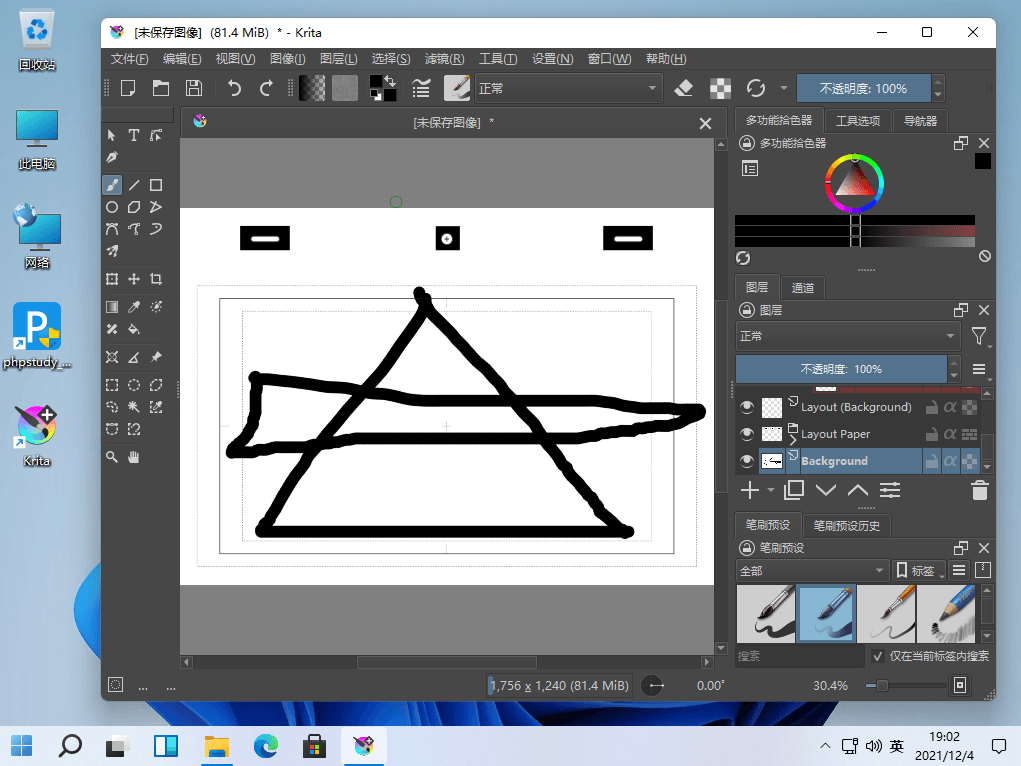Redo the last action

click(x=266, y=88)
